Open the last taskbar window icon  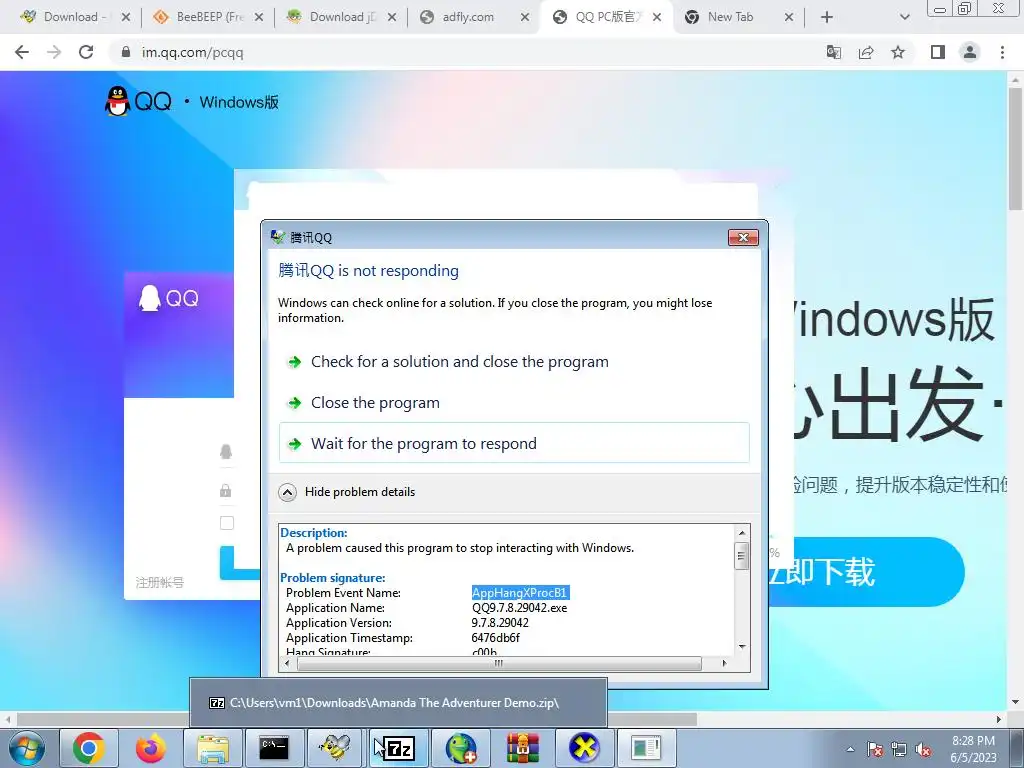point(646,748)
